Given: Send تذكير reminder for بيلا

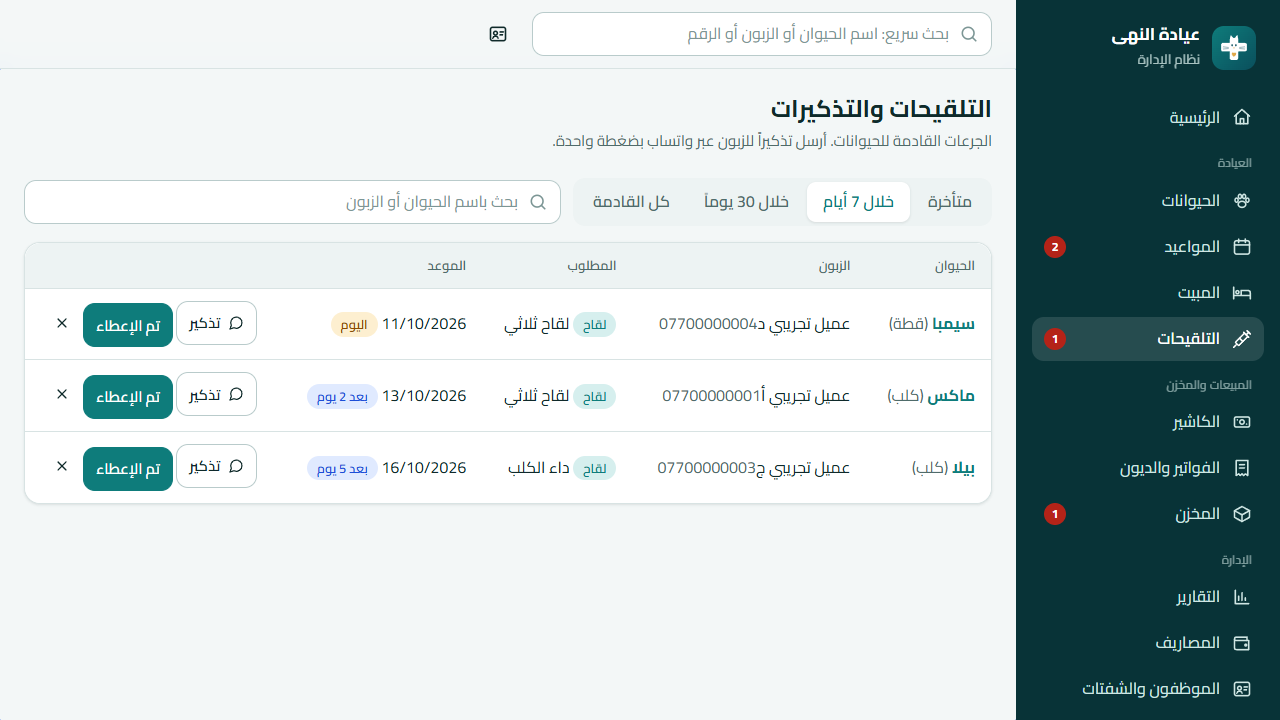Looking at the screenshot, I should click(217, 466).
